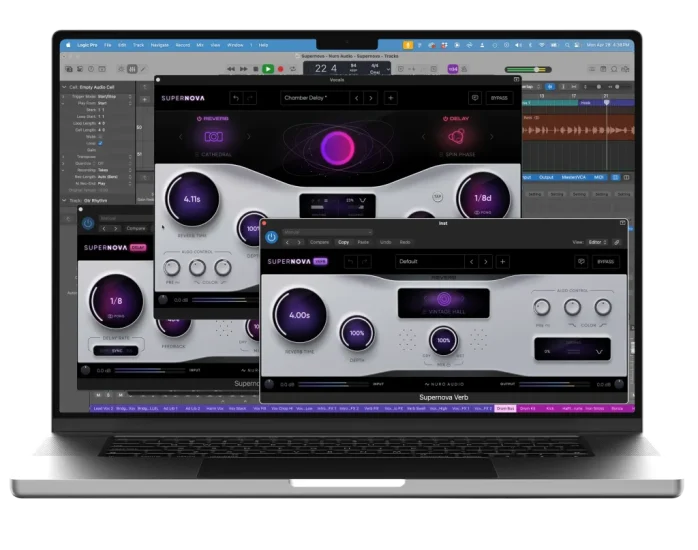Open the LCD display mode dropdown arrow

pyautogui.click(x=388, y=69)
